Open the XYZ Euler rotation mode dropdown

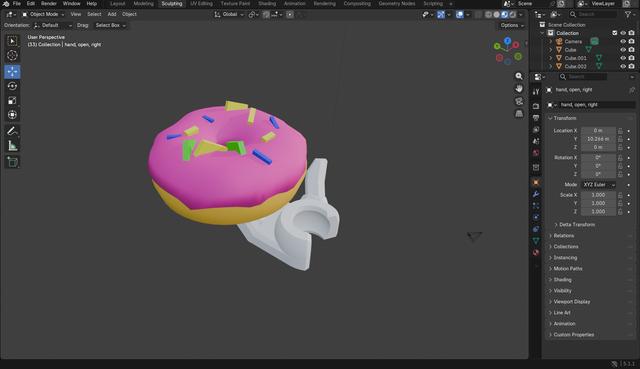pyautogui.click(x=598, y=185)
